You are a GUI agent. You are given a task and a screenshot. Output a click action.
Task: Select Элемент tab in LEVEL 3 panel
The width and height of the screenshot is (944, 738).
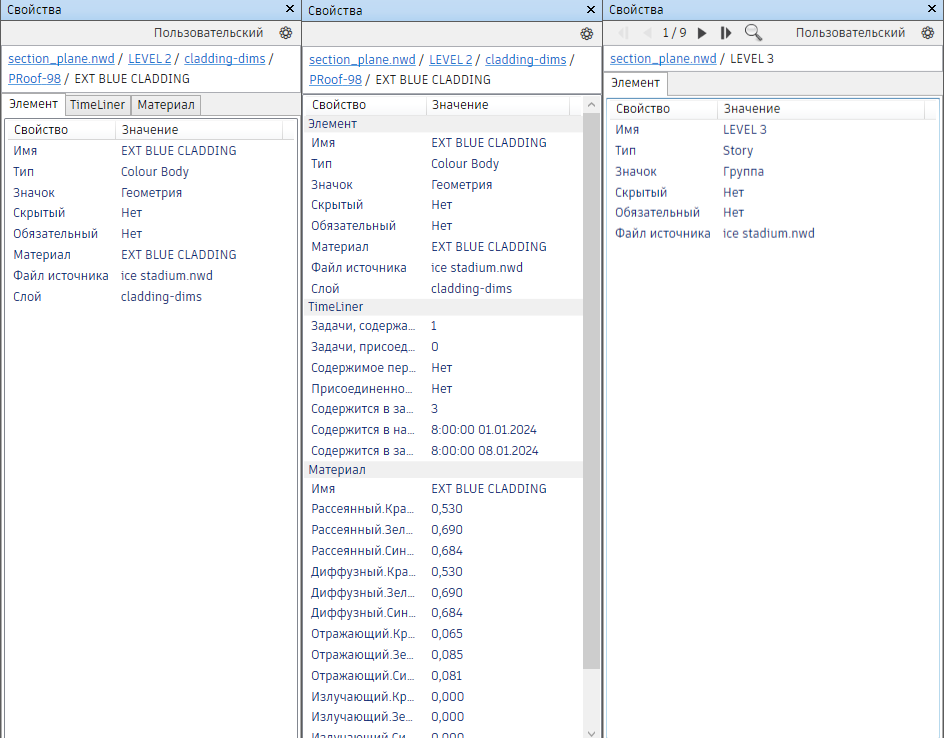(x=636, y=83)
